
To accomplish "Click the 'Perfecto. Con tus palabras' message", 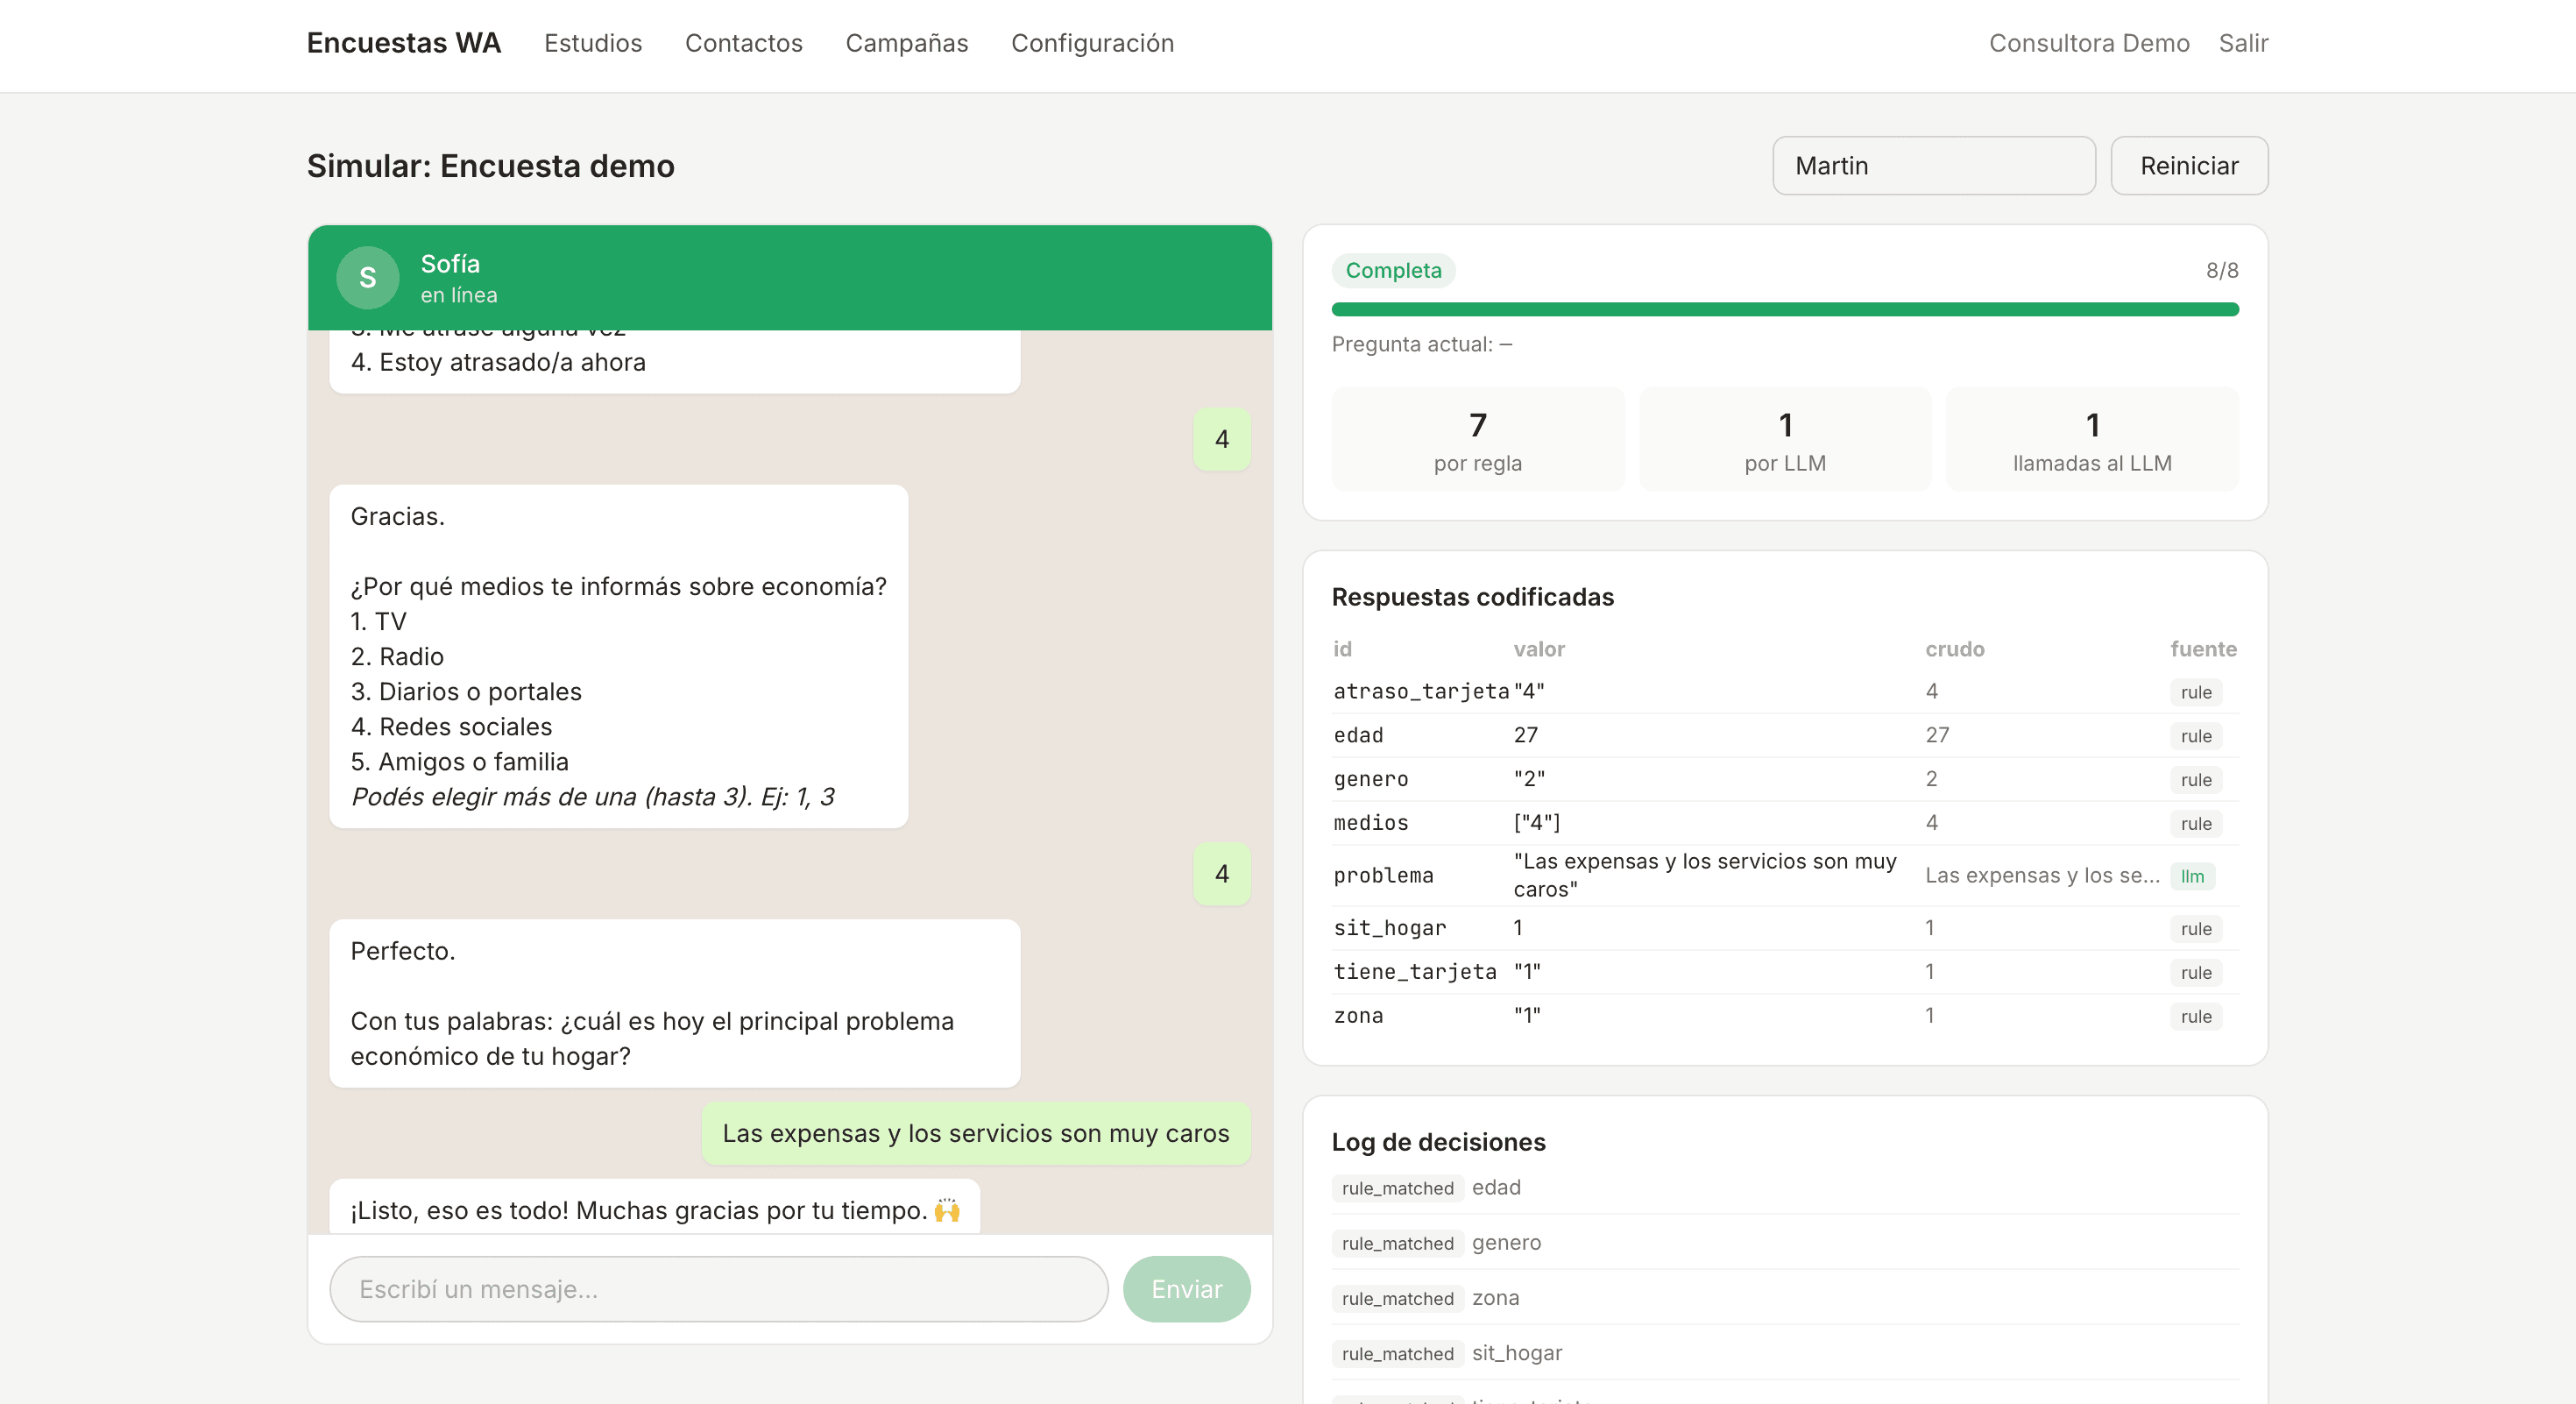I will coord(674,1003).
